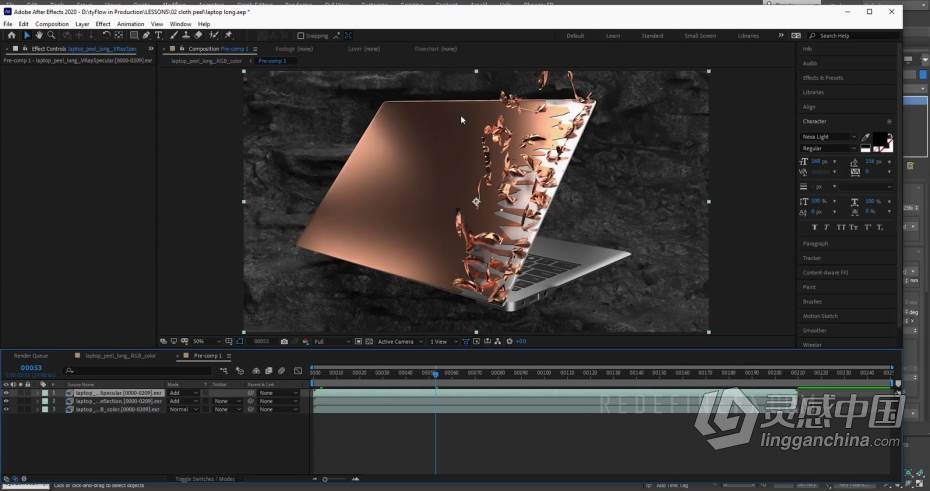Click the snapshot camera icon in the viewer
Viewport: 930px width, 491px height.
[284, 342]
